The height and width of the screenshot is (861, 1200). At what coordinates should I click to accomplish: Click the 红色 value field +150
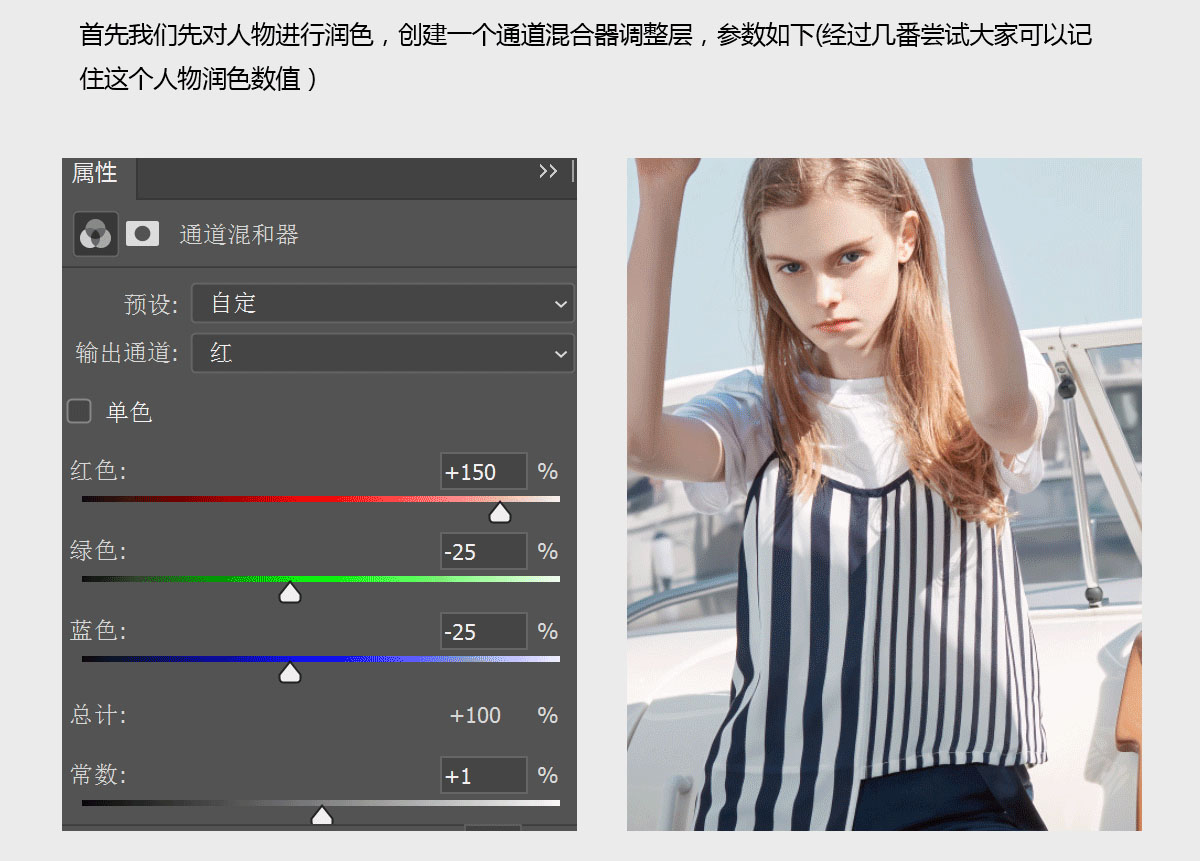tap(483, 471)
